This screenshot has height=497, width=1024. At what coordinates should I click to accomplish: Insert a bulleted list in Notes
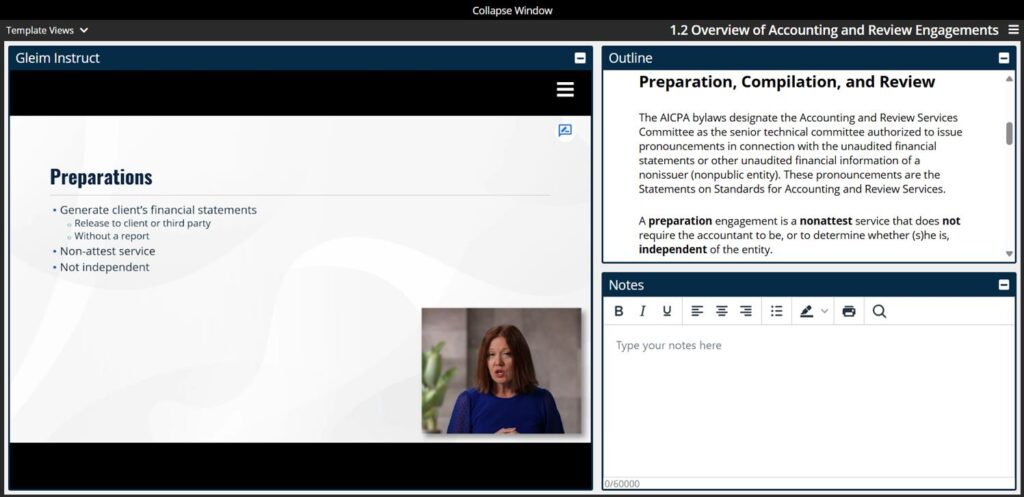tap(777, 311)
